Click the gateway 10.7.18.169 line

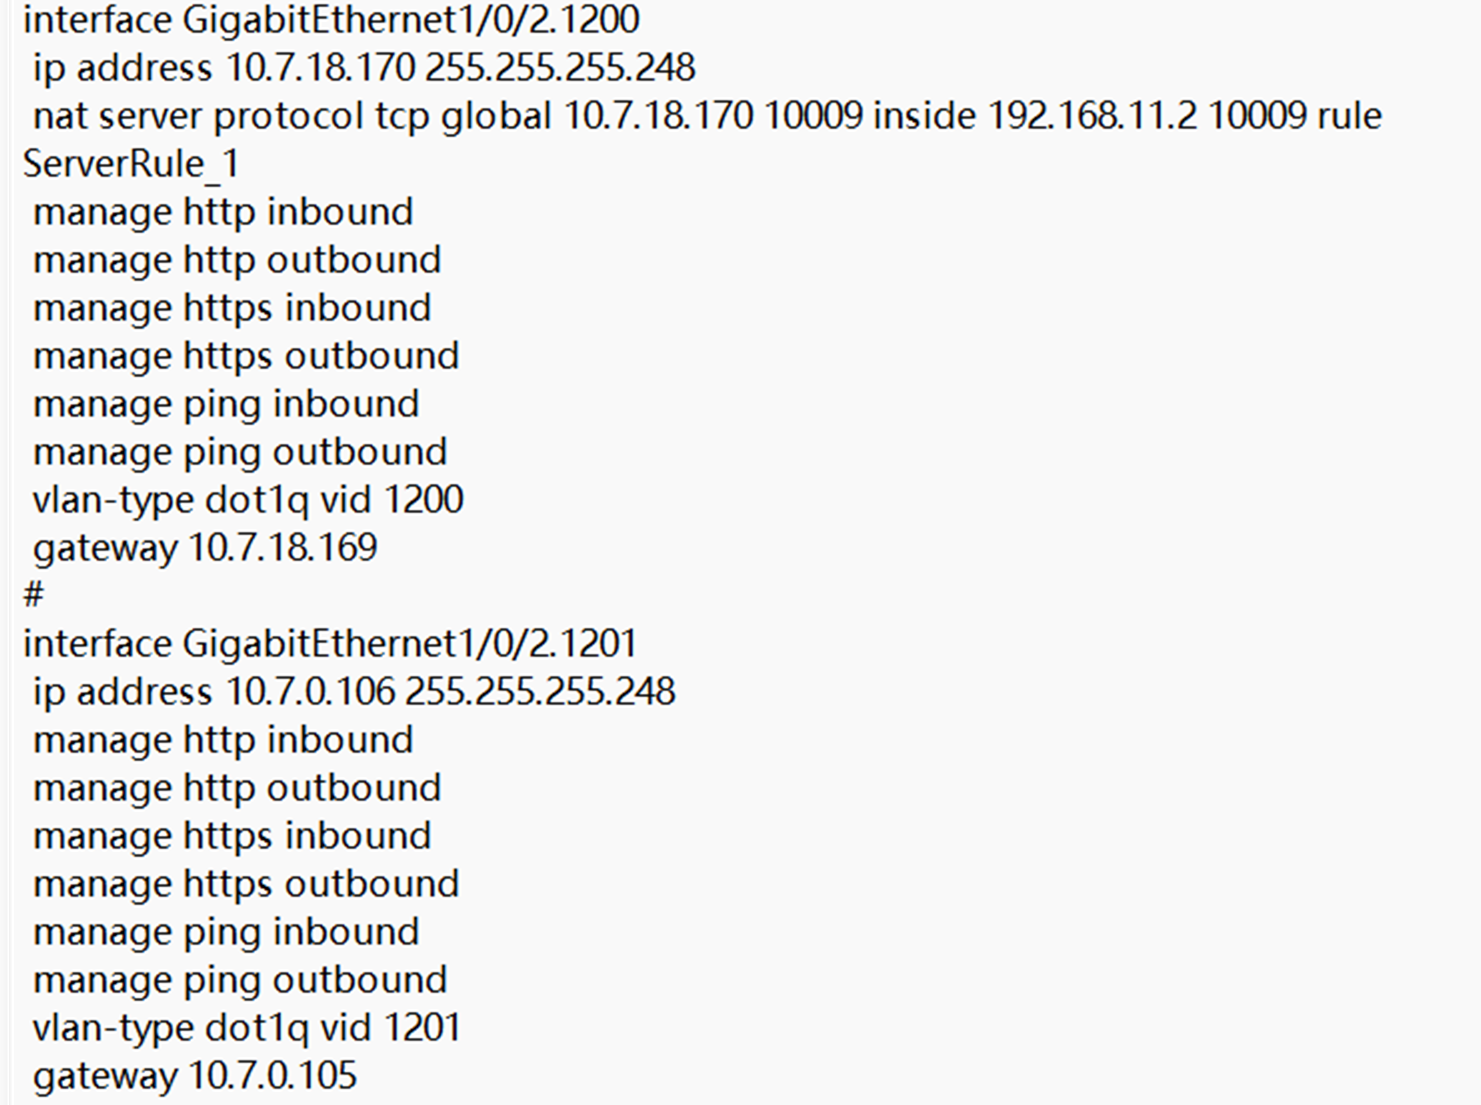205,548
